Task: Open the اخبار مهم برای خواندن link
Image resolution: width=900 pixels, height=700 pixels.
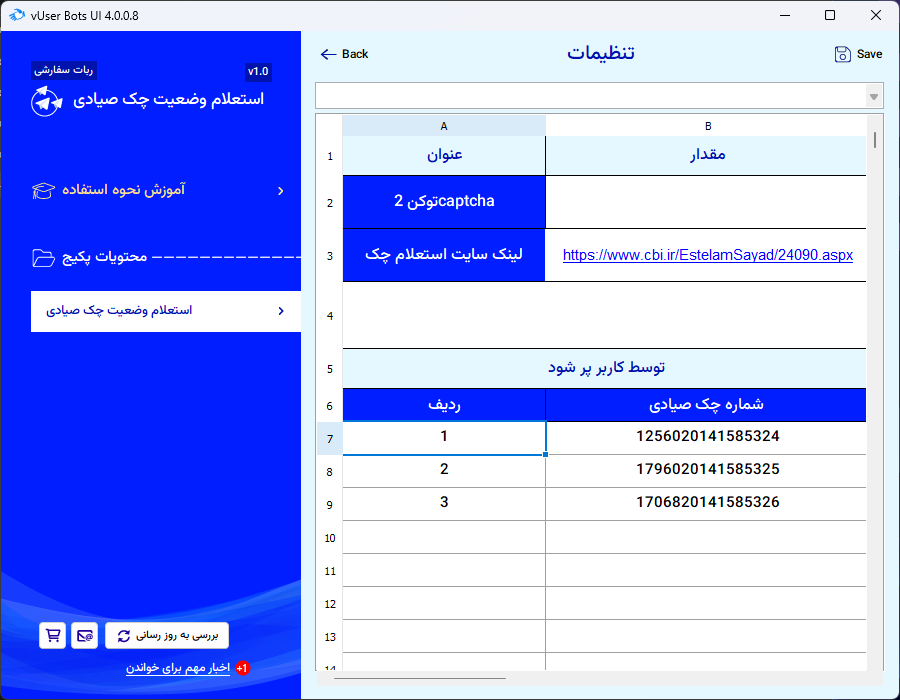Action: (178, 668)
